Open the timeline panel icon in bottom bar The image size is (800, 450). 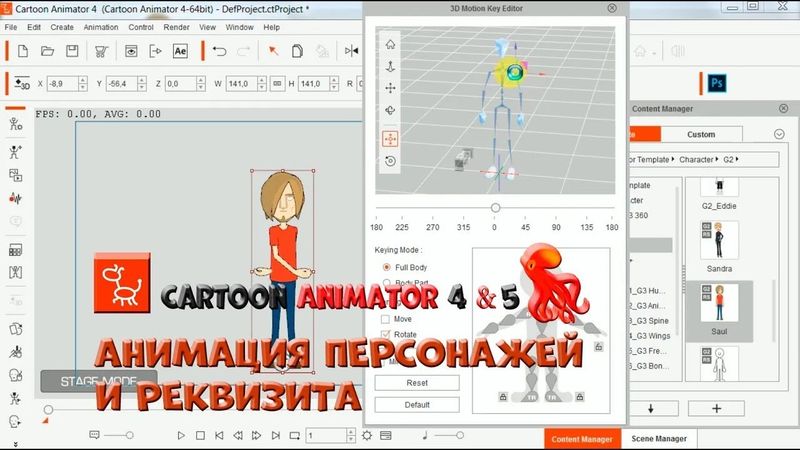point(386,435)
